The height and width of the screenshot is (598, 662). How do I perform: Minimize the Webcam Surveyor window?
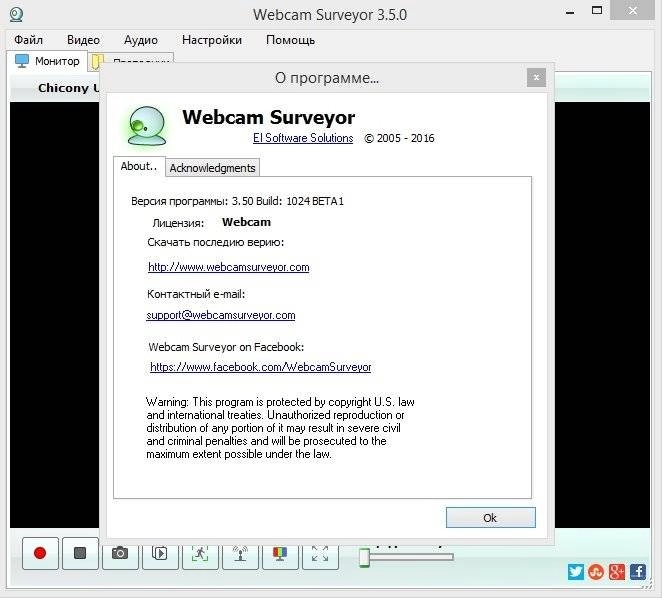[x=570, y=11]
